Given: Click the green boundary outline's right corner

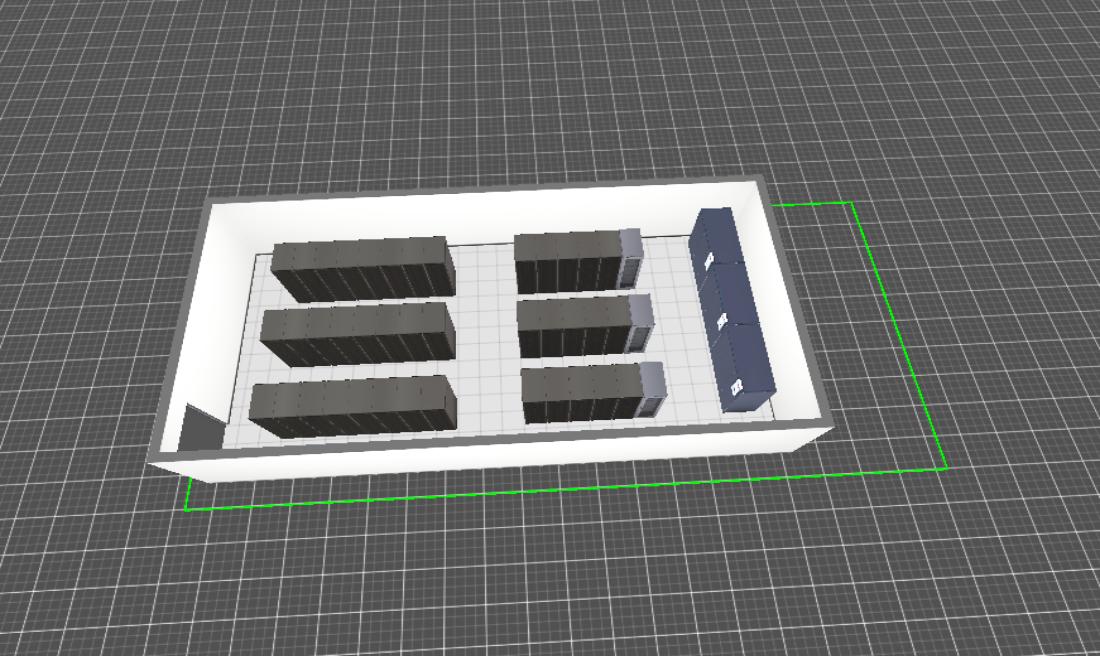Looking at the screenshot, I should click(x=946, y=469).
